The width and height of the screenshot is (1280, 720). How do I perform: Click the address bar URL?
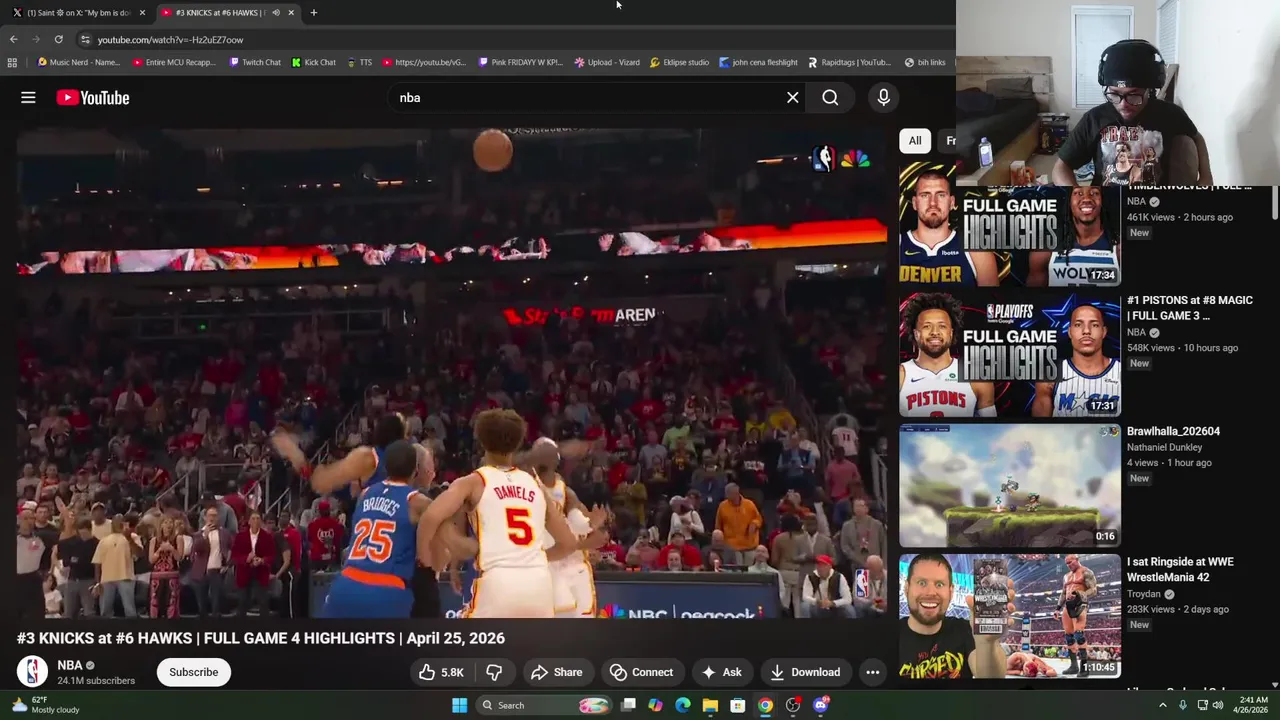pyautogui.click(x=170, y=40)
